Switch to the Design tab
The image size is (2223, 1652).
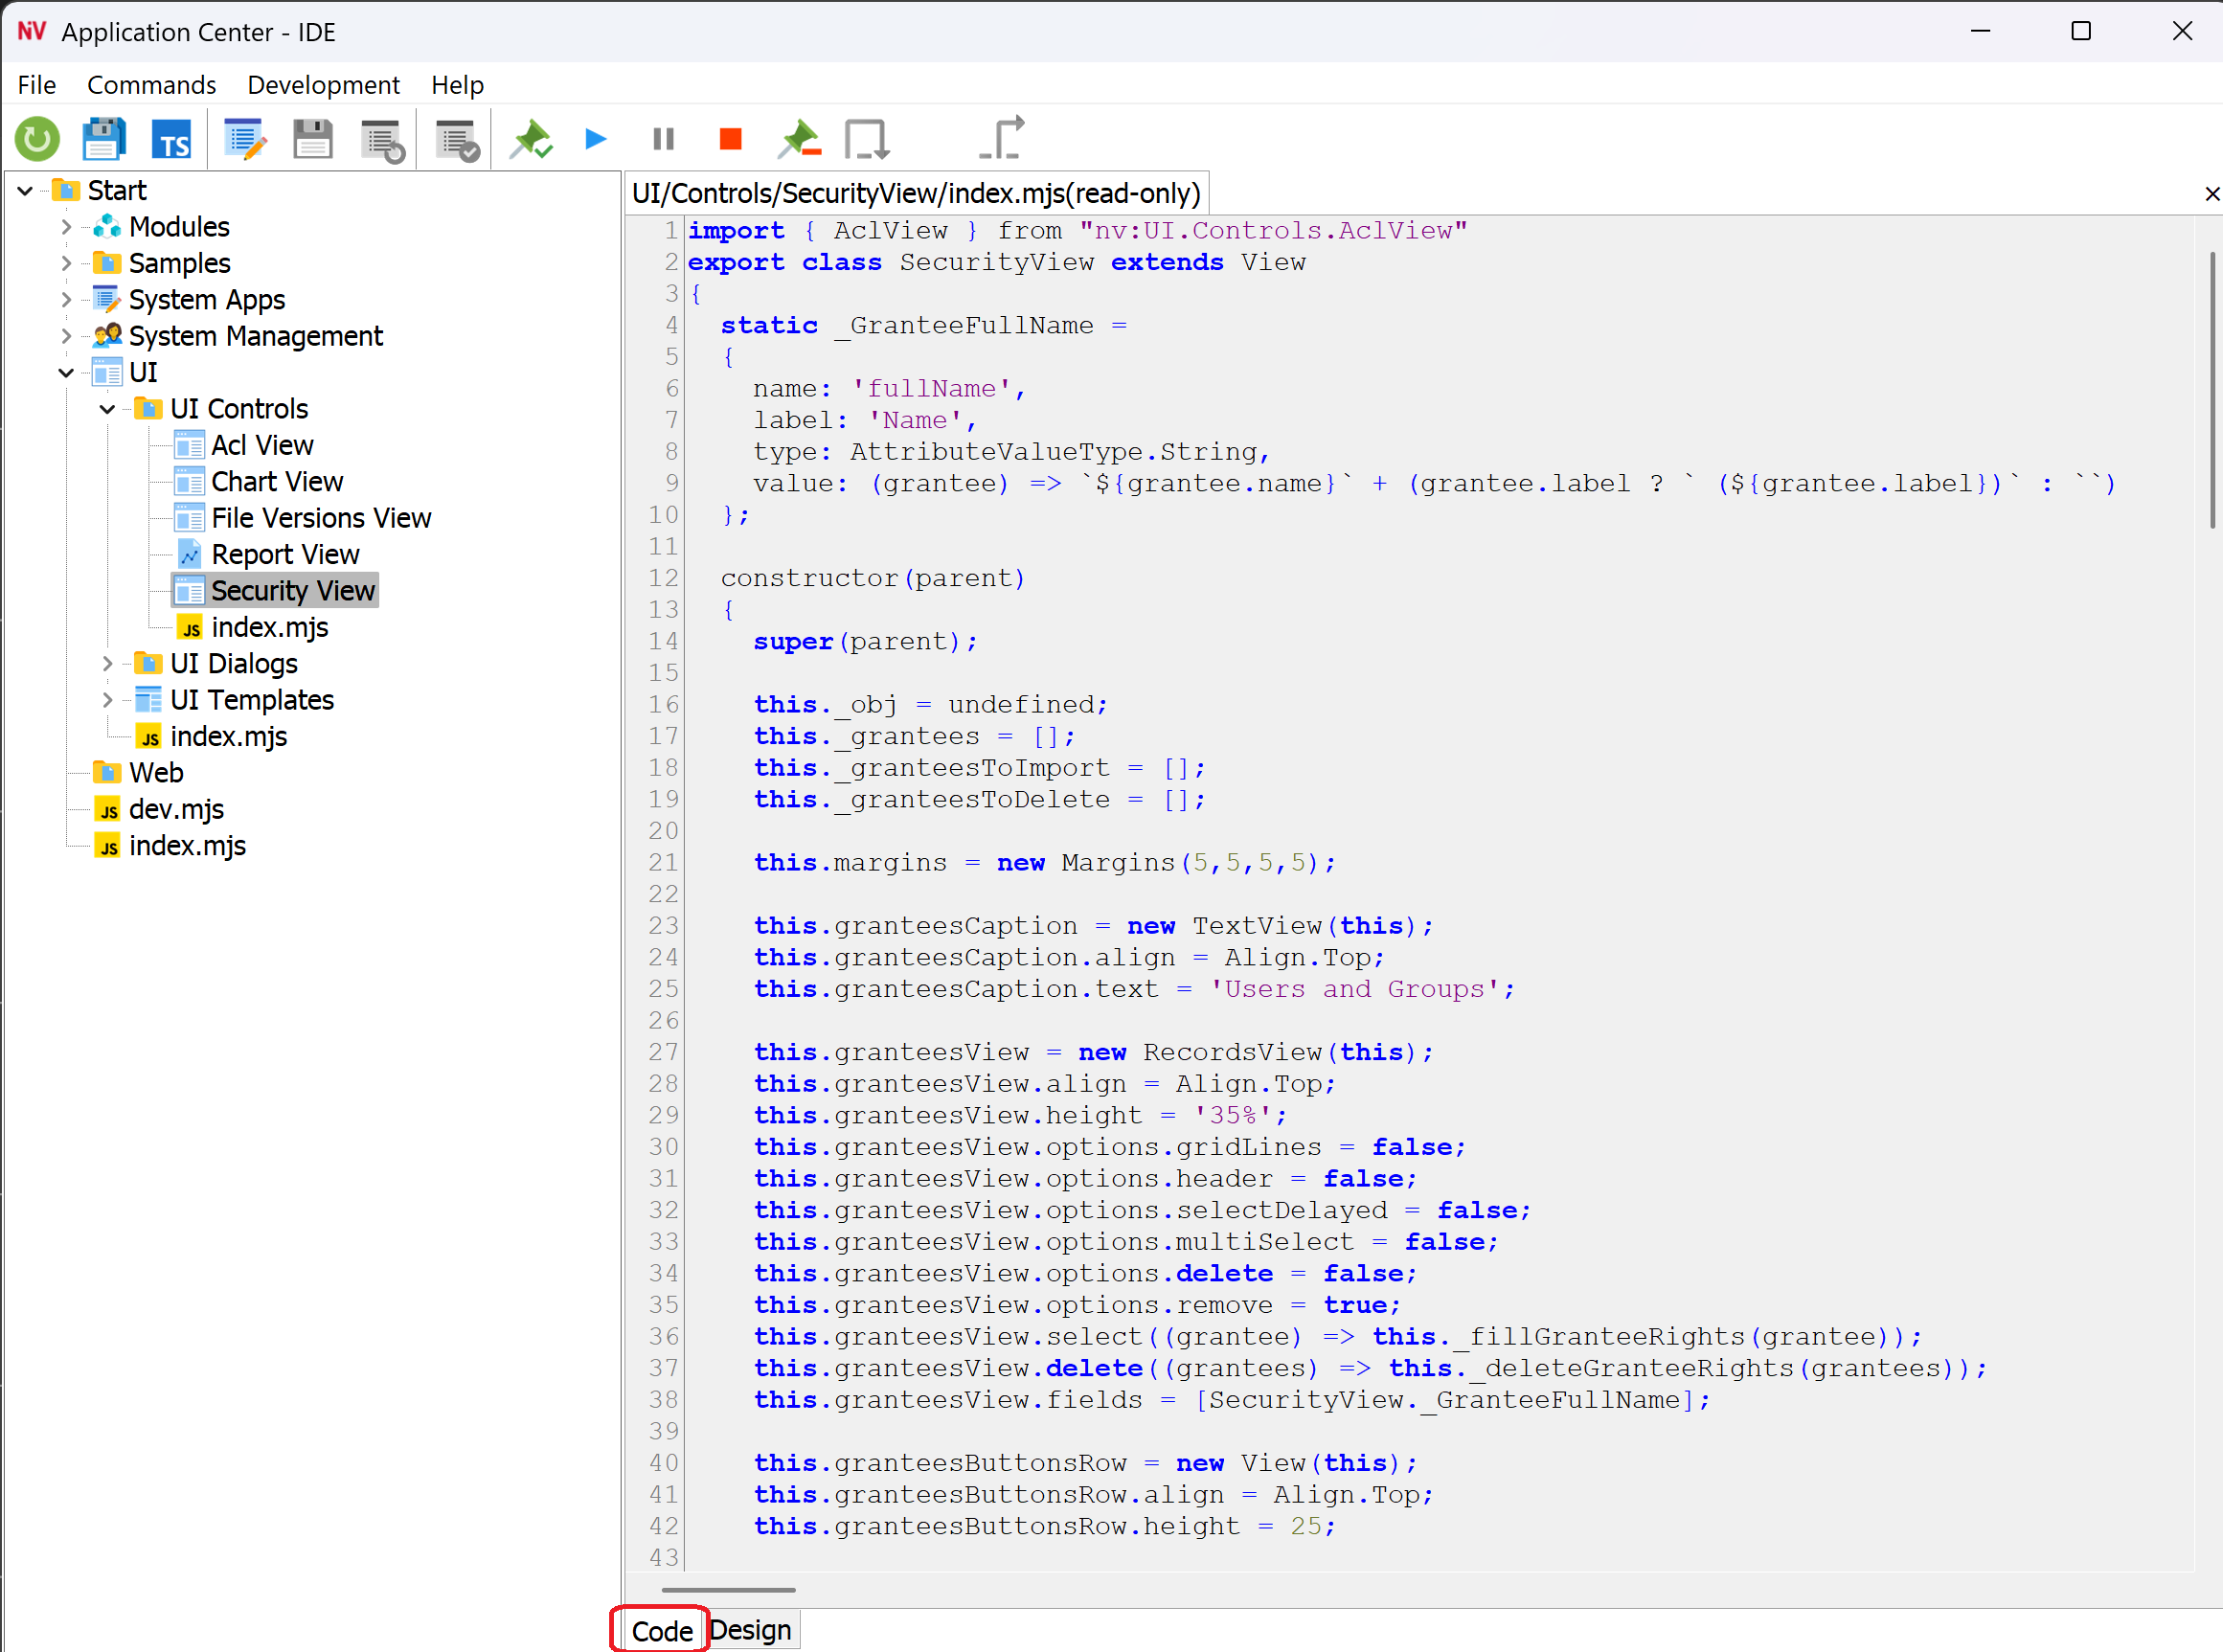[749, 1628]
